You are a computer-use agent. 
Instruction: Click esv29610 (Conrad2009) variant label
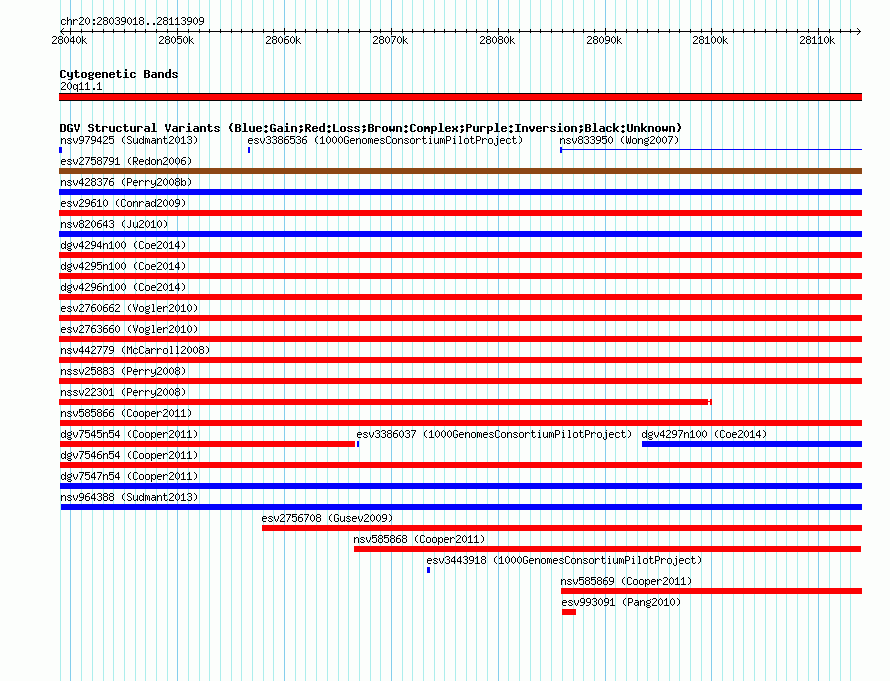click(123, 203)
